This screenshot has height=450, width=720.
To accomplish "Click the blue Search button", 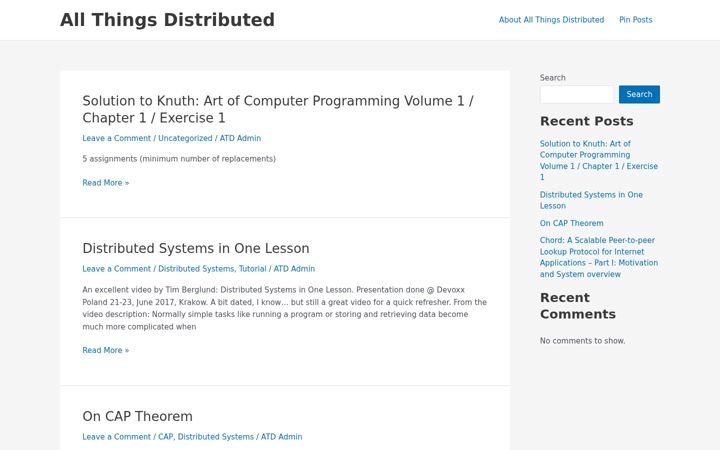I will (x=639, y=95).
